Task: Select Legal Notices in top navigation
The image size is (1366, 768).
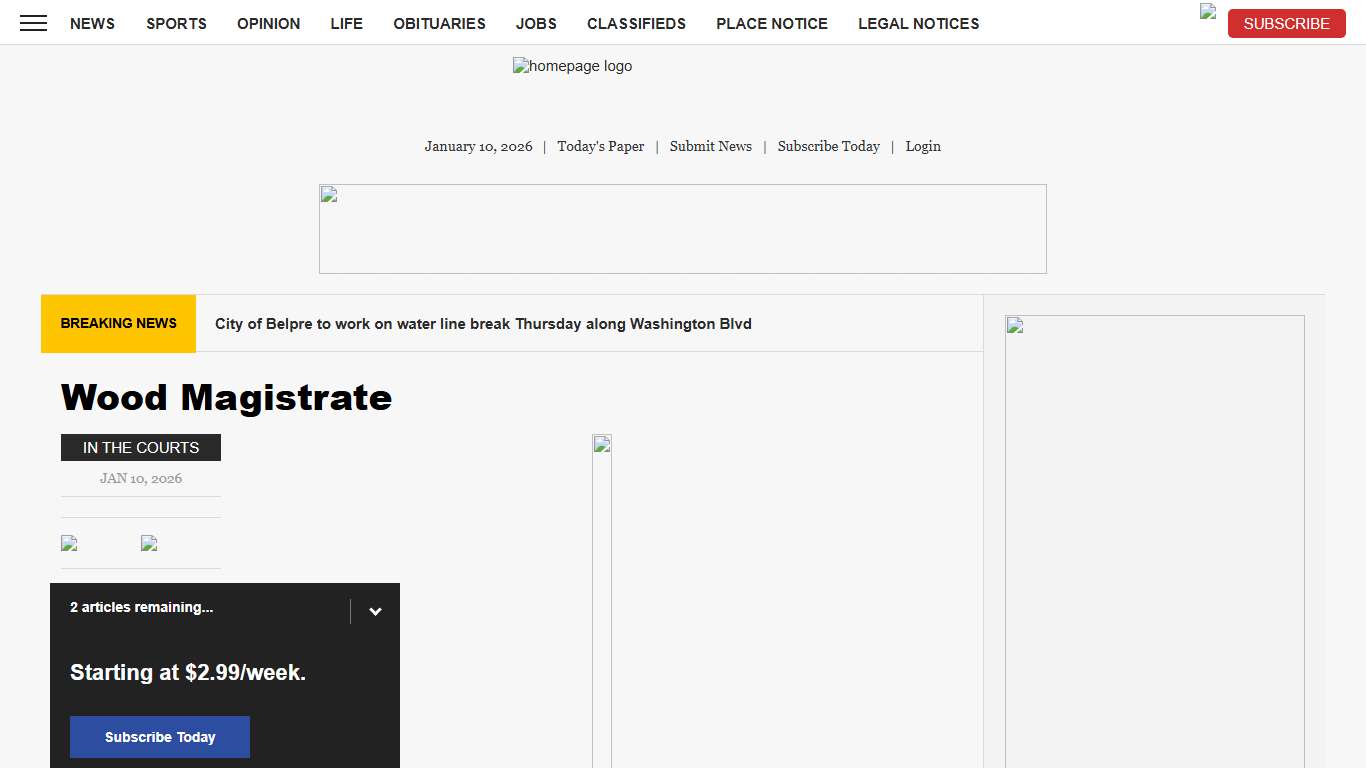Action: (918, 23)
